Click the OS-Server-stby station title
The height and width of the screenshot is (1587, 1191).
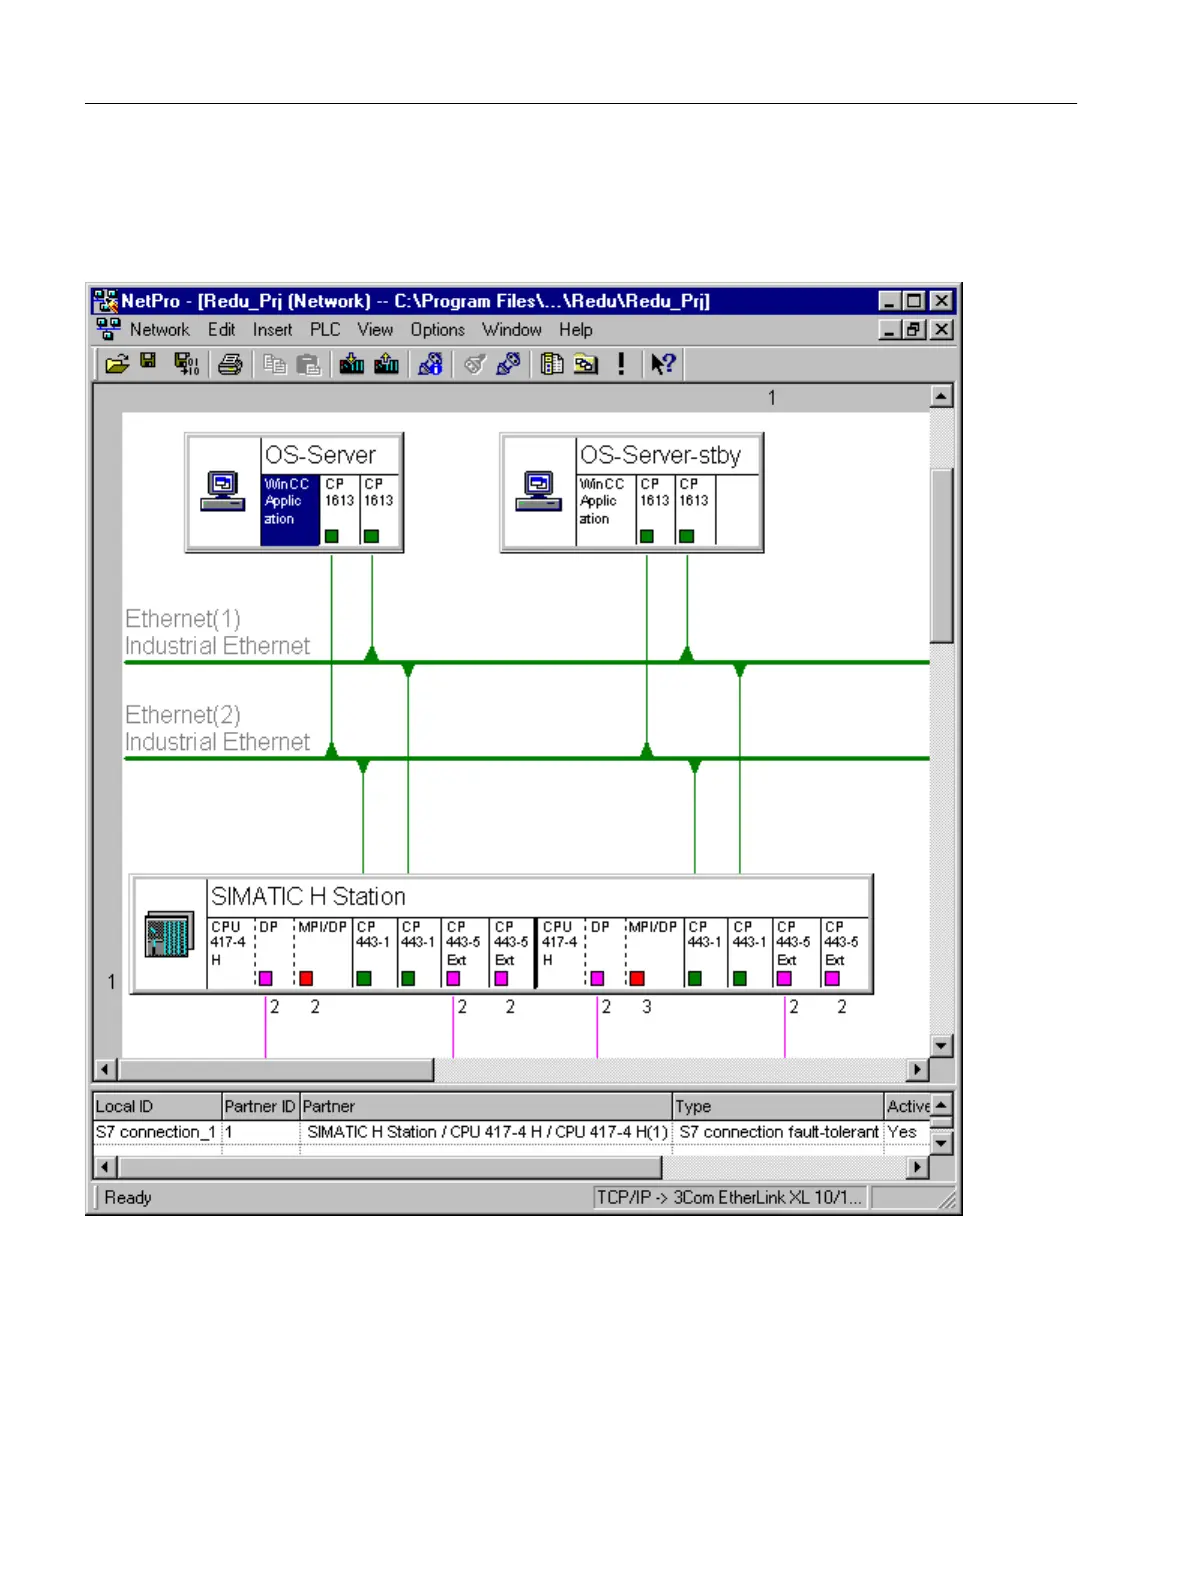click(x=661, y=455)
